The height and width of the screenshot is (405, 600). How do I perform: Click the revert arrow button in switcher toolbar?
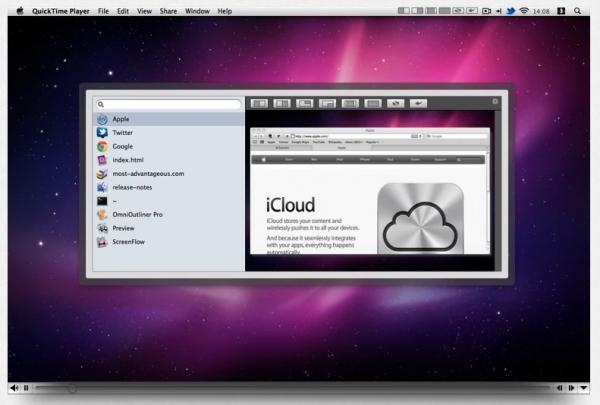click(418, 103)
